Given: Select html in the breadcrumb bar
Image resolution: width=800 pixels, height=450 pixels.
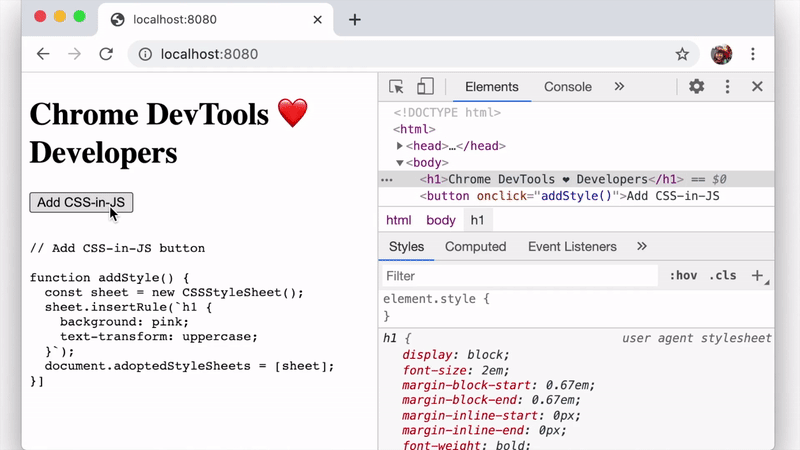Looking at the screenshot, I should [398, 220].
